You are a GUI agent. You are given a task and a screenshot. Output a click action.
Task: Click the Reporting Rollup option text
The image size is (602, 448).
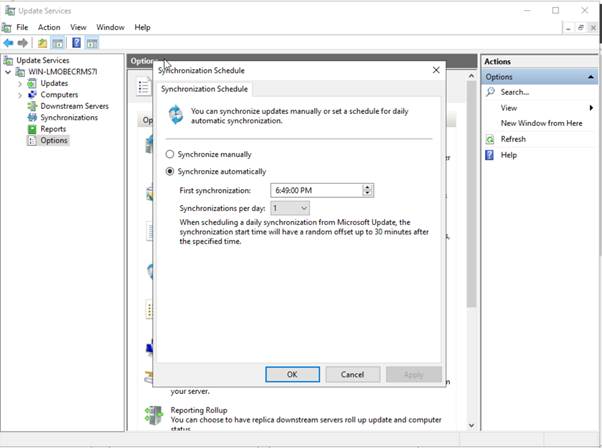click(199, 410)
